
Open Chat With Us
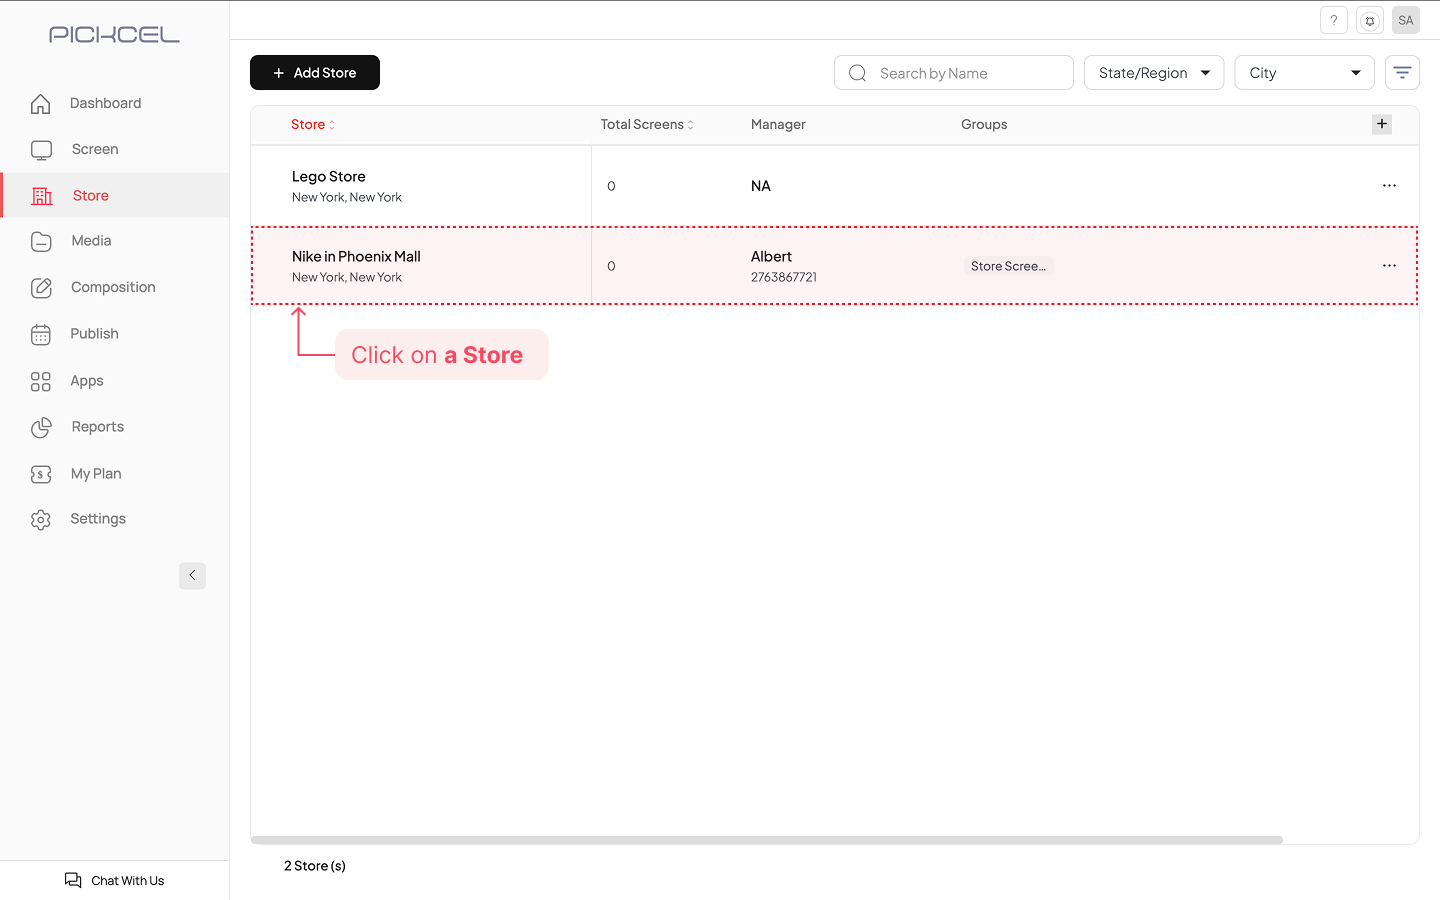pyautogui.click(x=115, y=880)
